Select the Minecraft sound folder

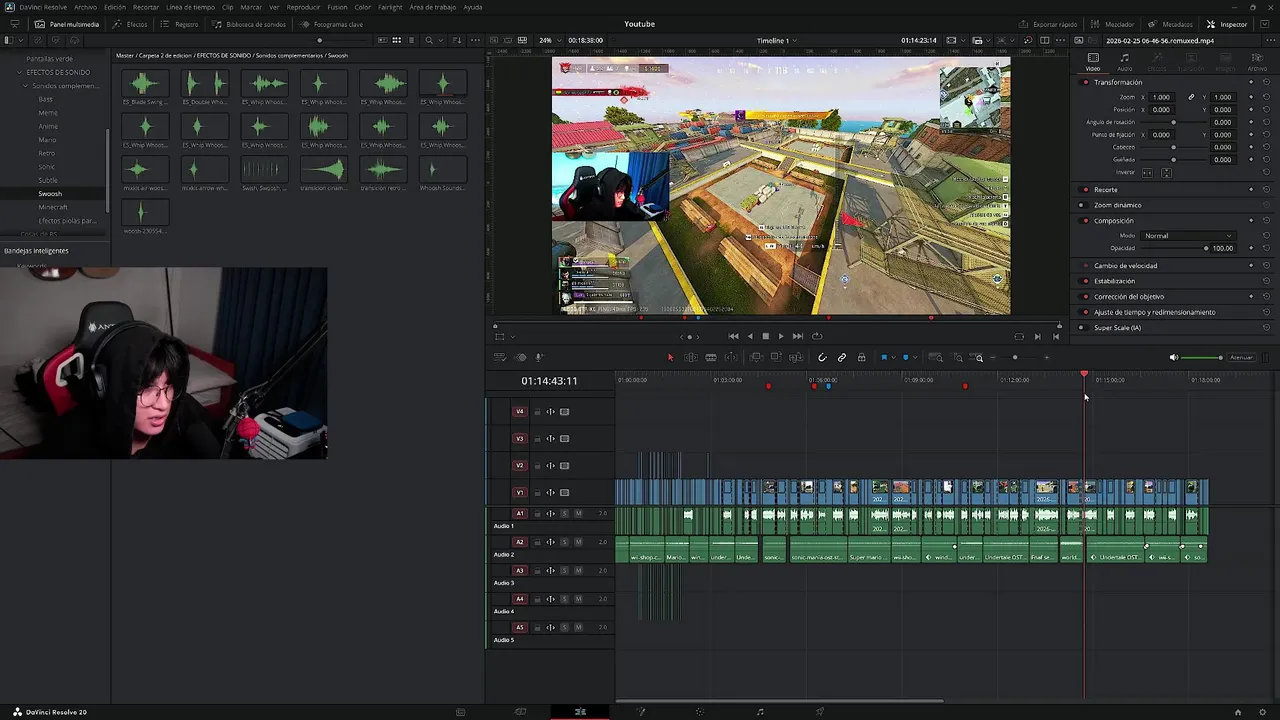click(53, 207)
